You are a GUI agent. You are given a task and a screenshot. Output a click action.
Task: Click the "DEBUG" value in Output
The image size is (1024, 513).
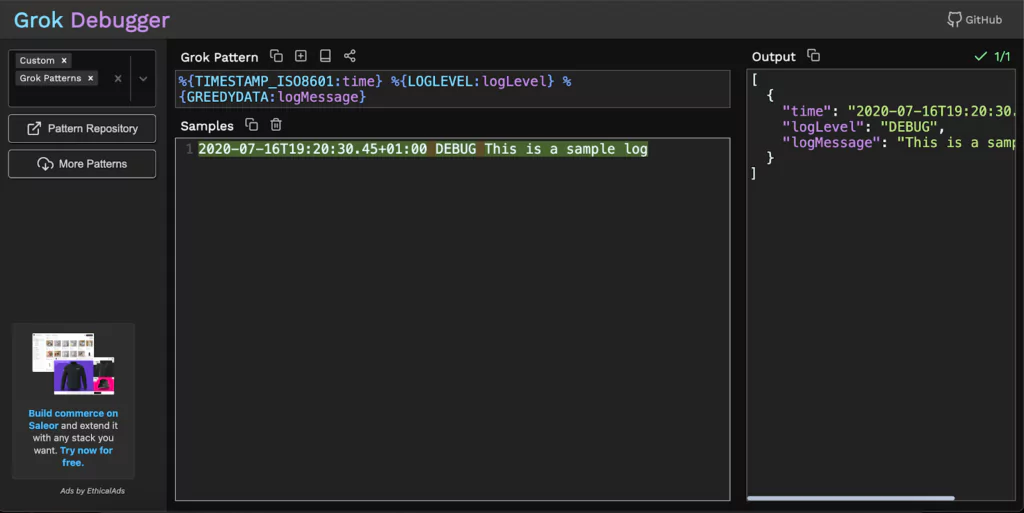coord(908,127)
